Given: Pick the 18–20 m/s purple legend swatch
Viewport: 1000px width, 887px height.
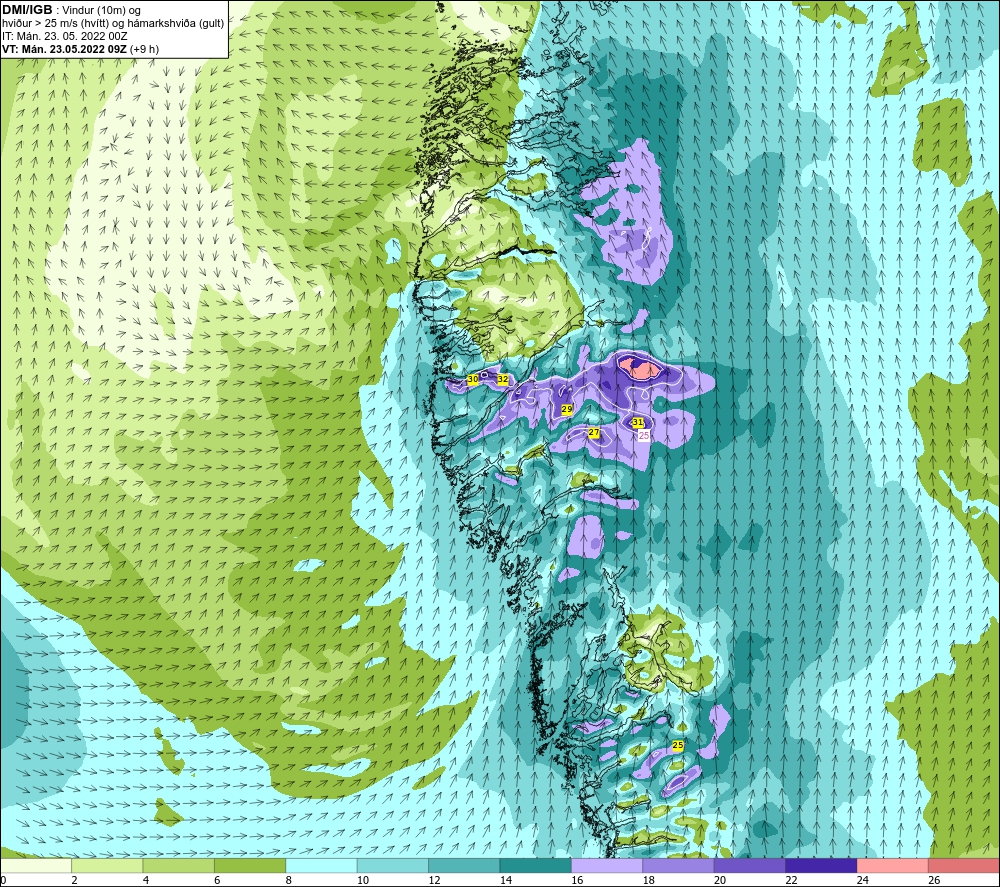Looking at the screenshot, I should click(679, 866).
